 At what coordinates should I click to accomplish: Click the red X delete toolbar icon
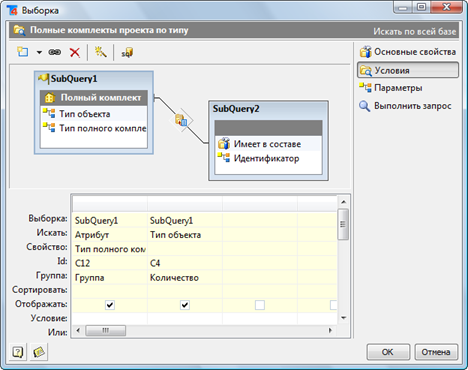(75, 52)
